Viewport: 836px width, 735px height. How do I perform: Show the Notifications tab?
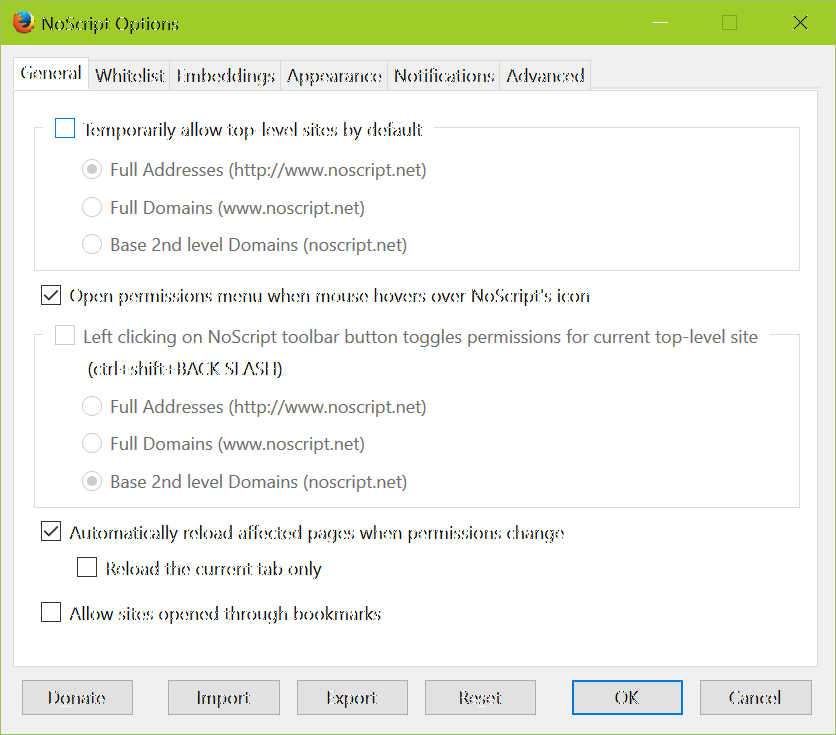[x=444, y=76]
